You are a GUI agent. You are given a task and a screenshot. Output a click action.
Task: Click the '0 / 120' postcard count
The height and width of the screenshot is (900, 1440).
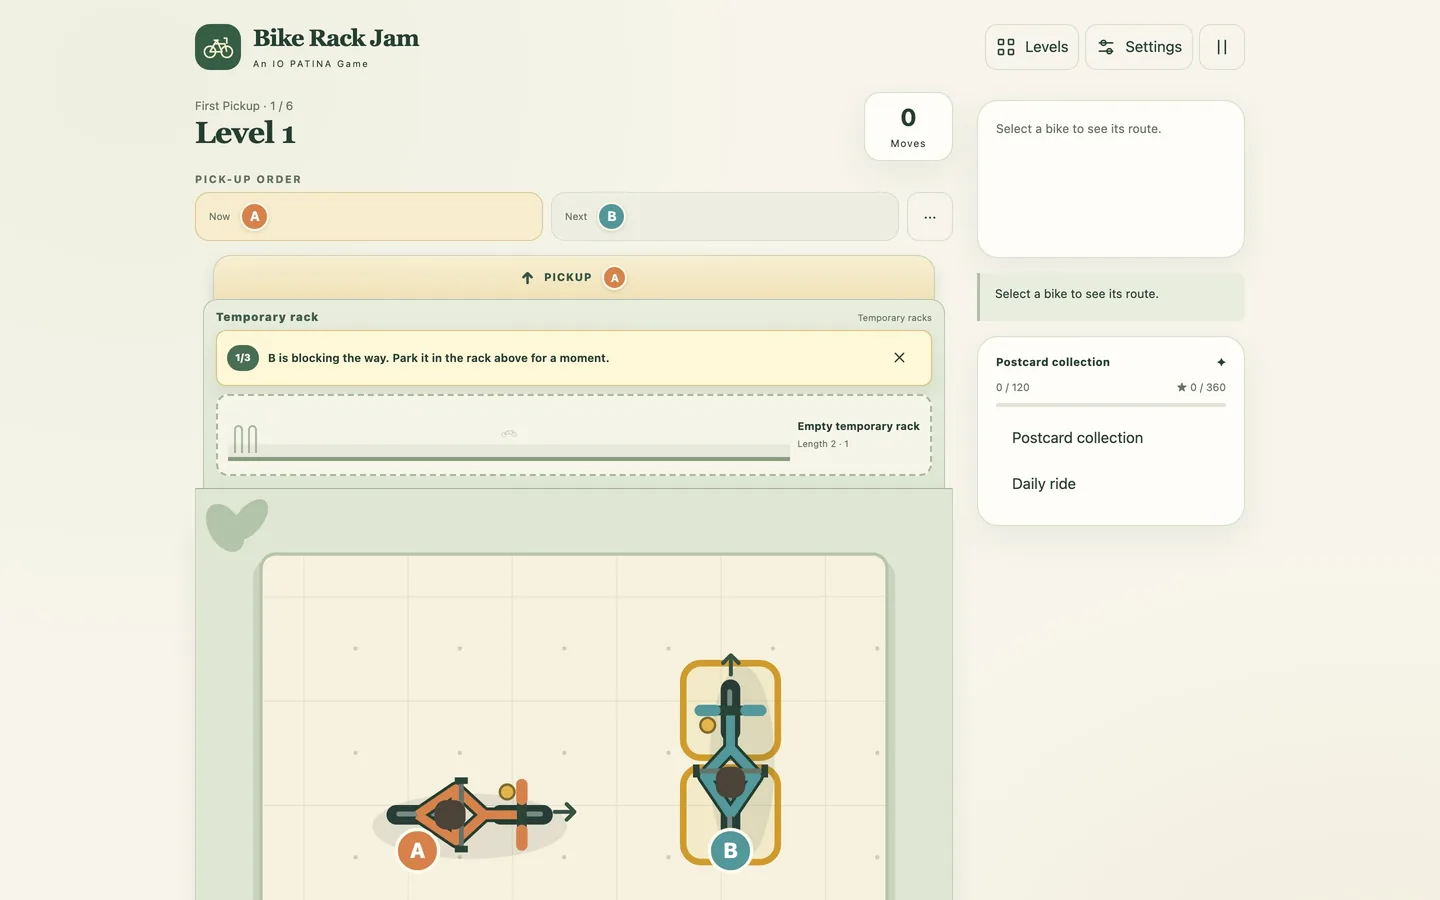pos(1012,387)
